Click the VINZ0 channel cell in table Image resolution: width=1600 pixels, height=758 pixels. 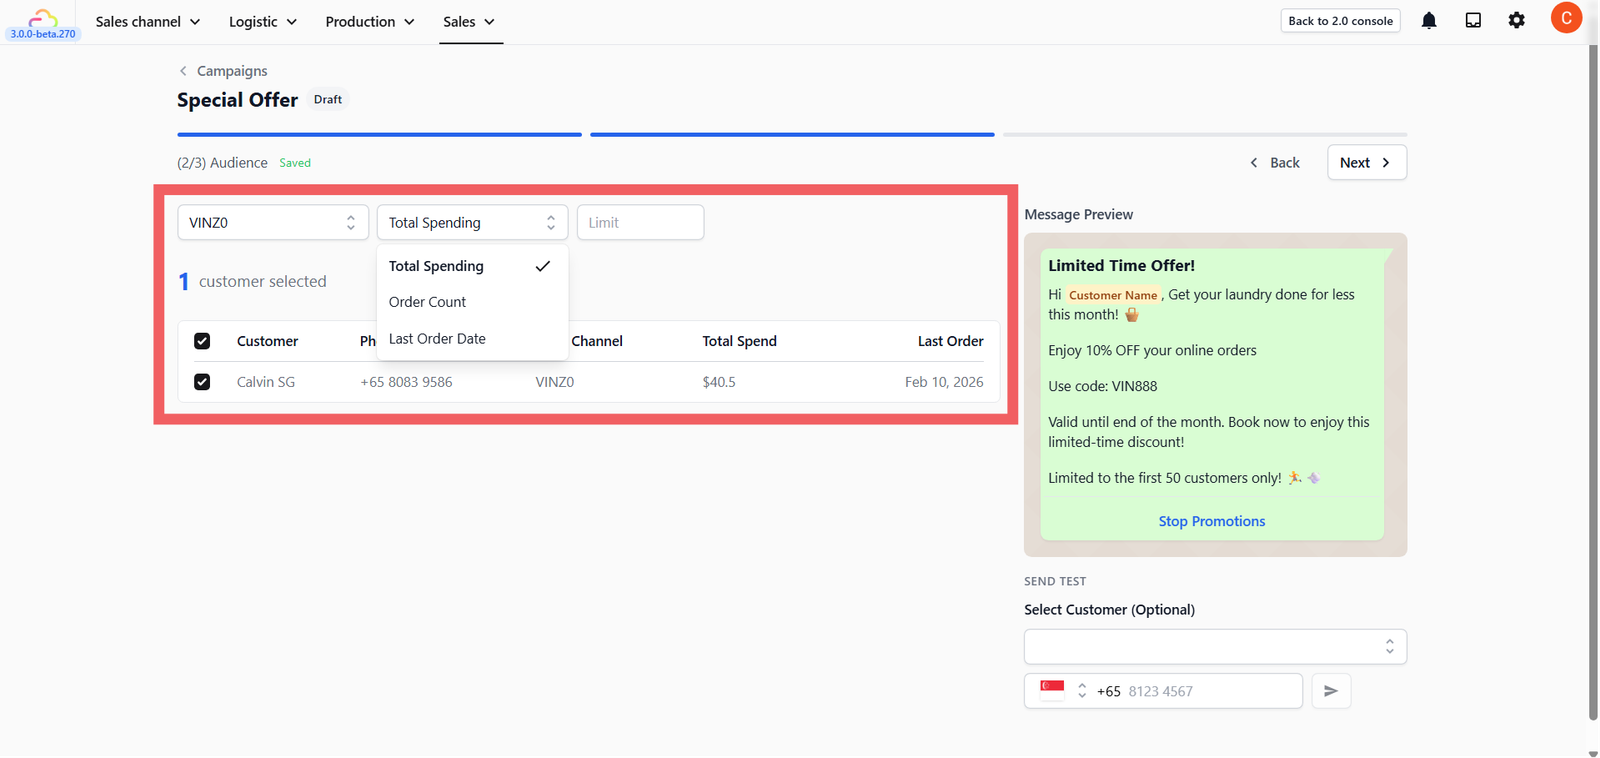point(555,382)
